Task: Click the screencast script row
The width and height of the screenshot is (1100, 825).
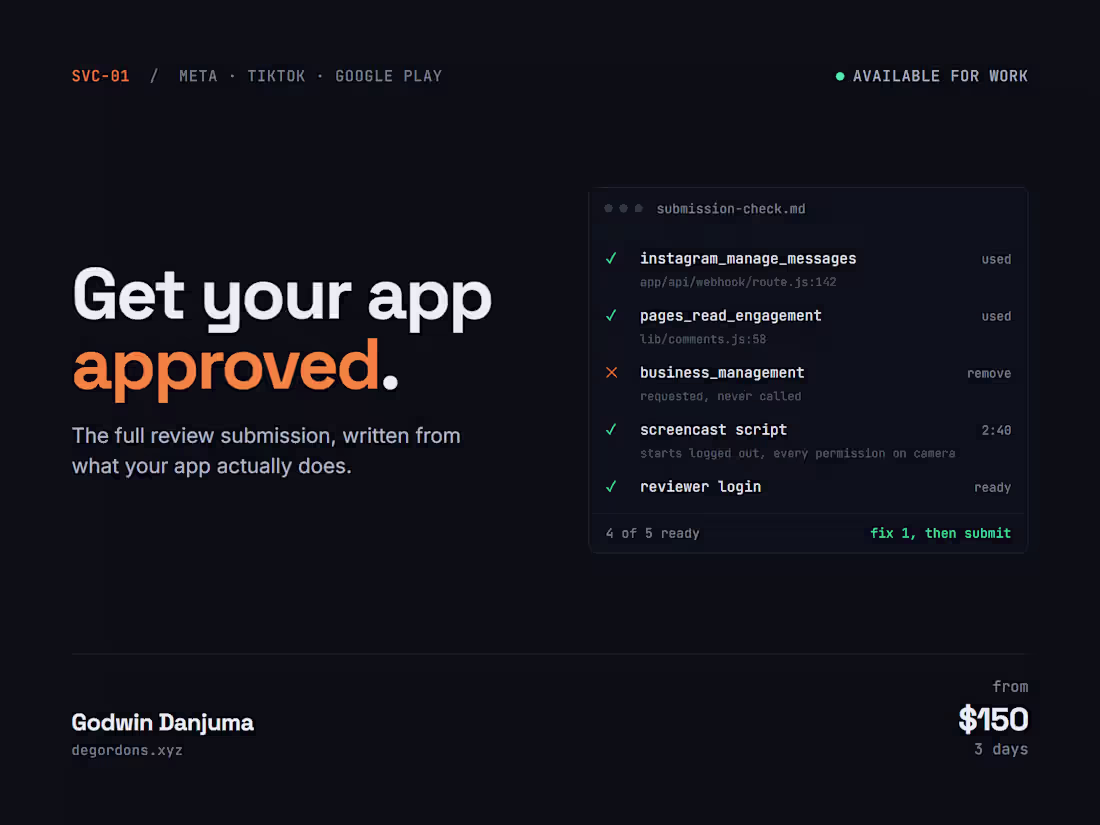Action: [x=808, y=441]
